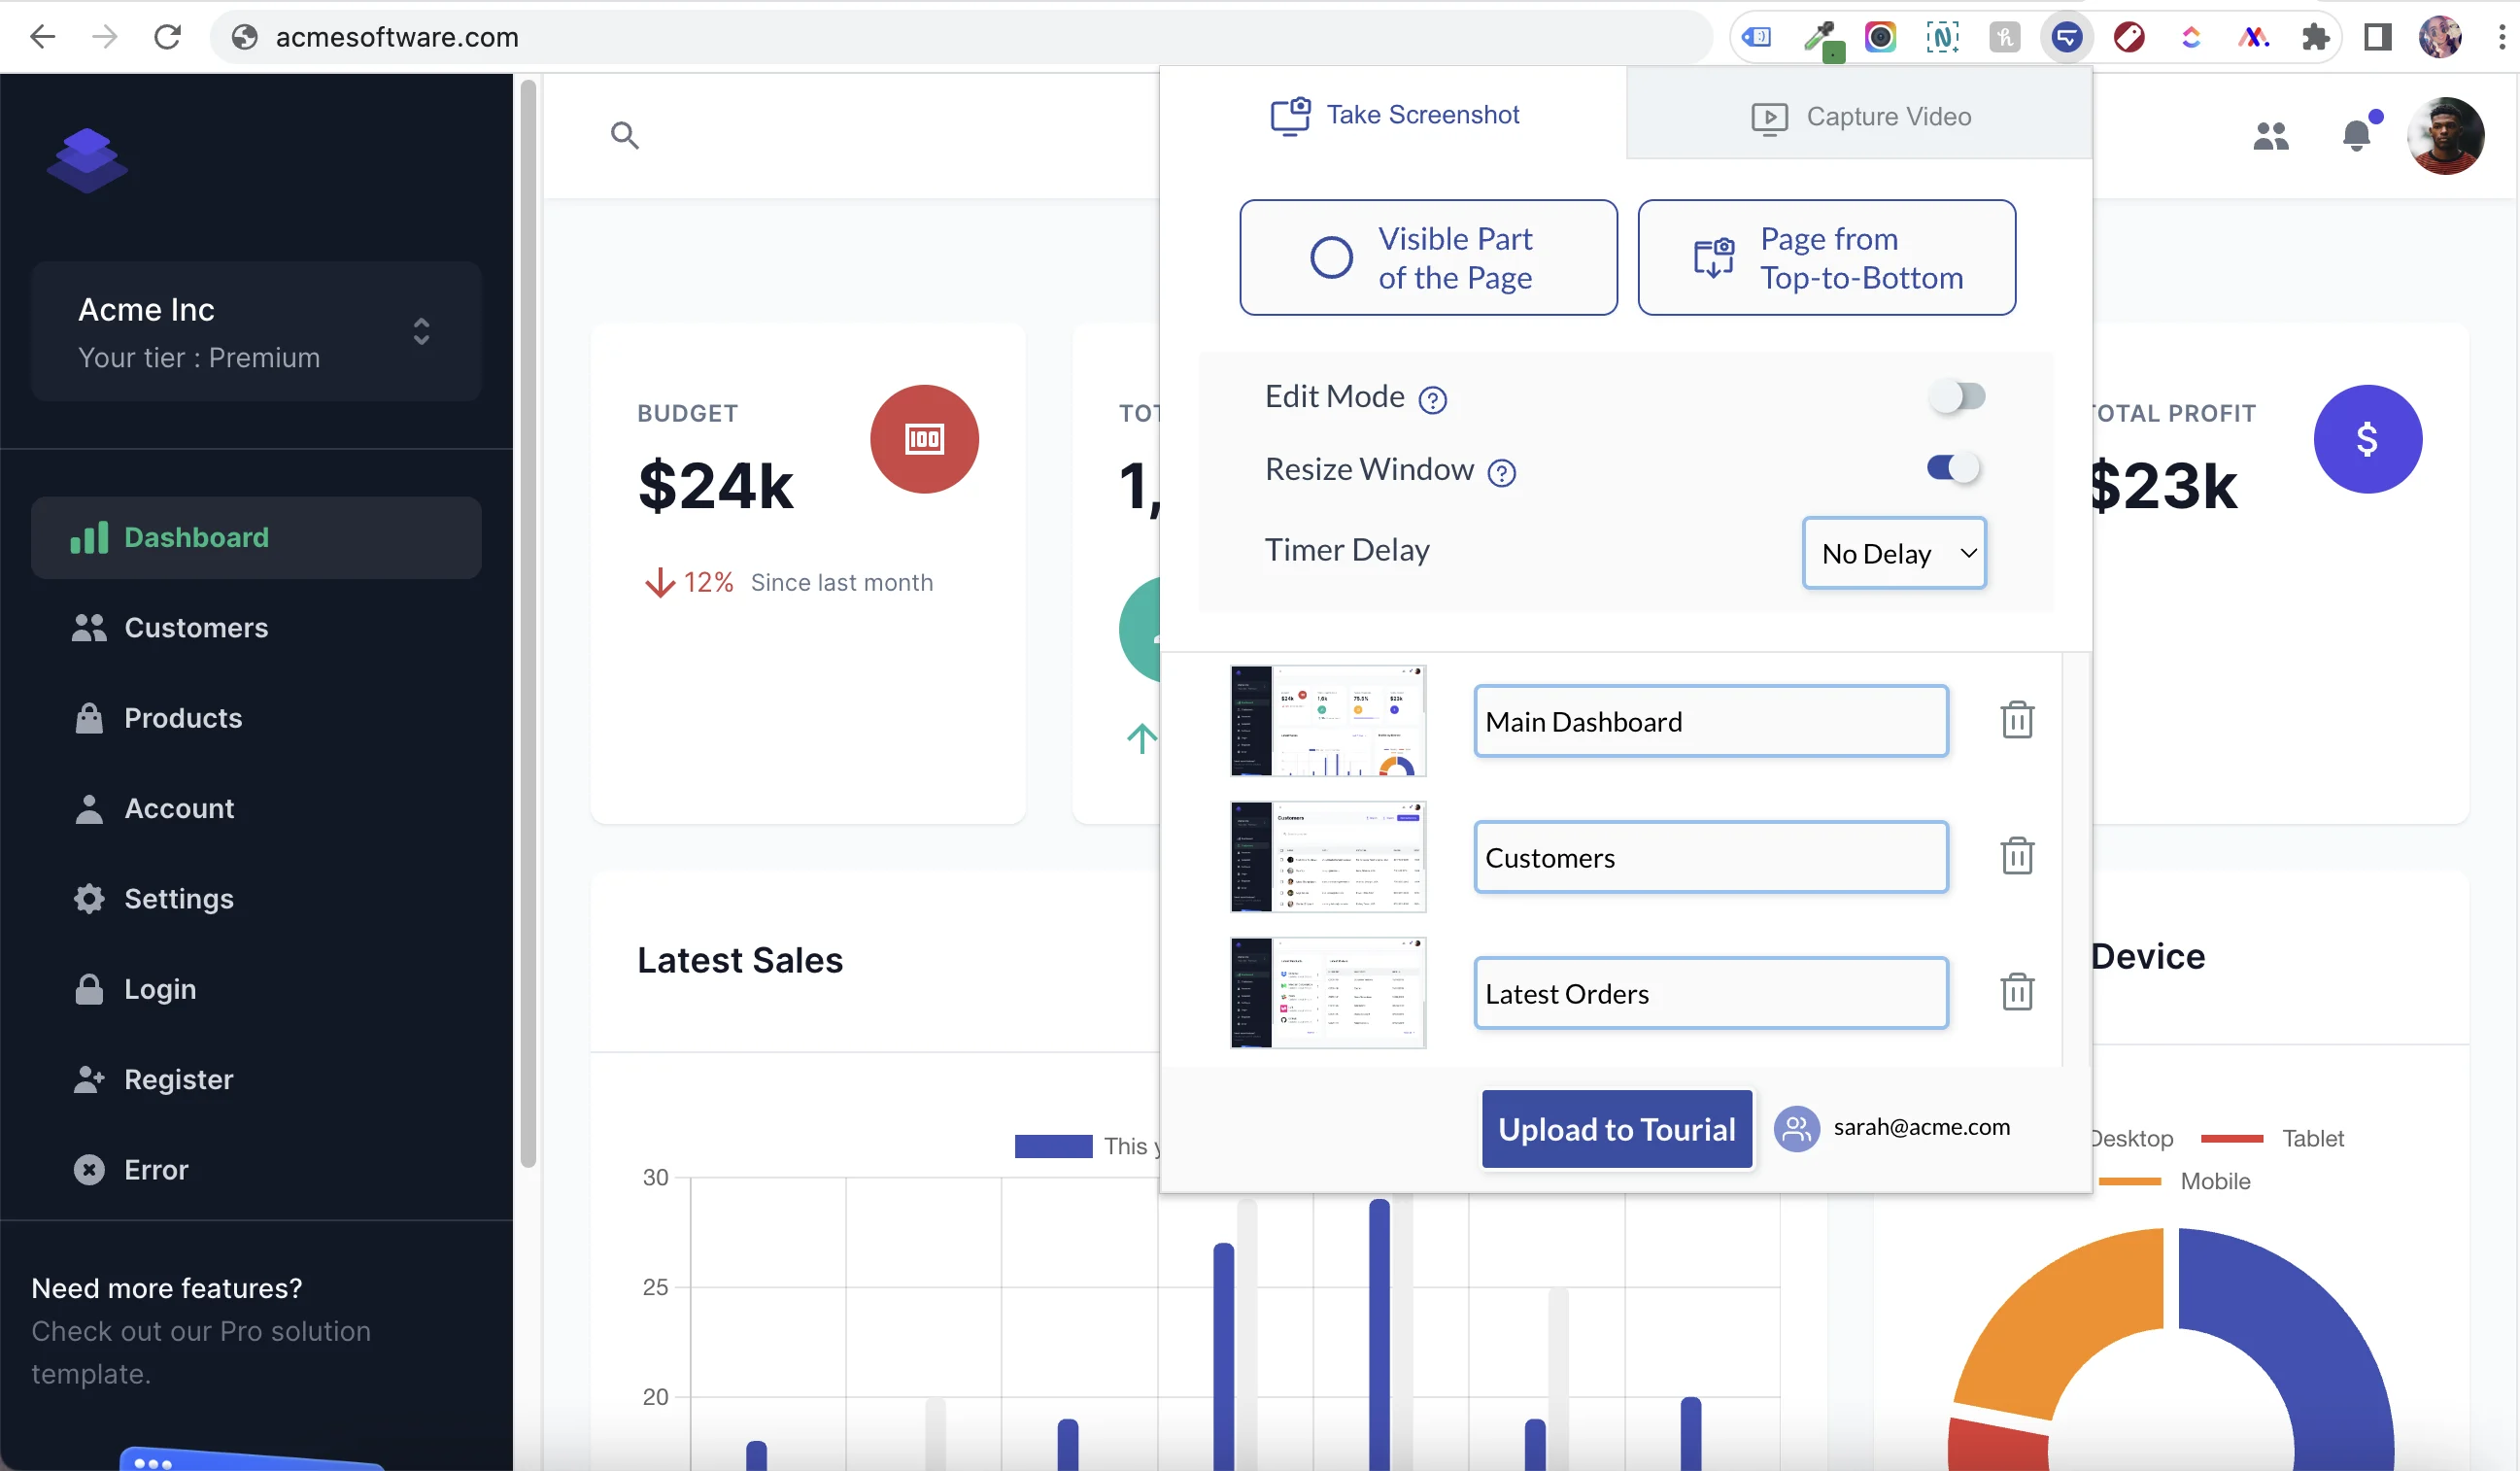Go back using browser back arrow
Image resolution: width=2520 pixels, height=1471 pixels.
click(42, 37)
